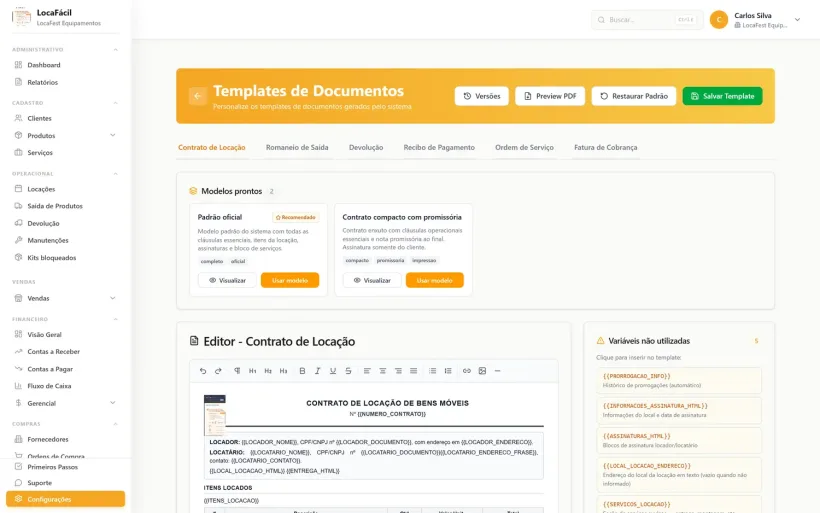820x513 pixels.
Task: Center align text
Action: pyautogui.click(x=383, y=371)
